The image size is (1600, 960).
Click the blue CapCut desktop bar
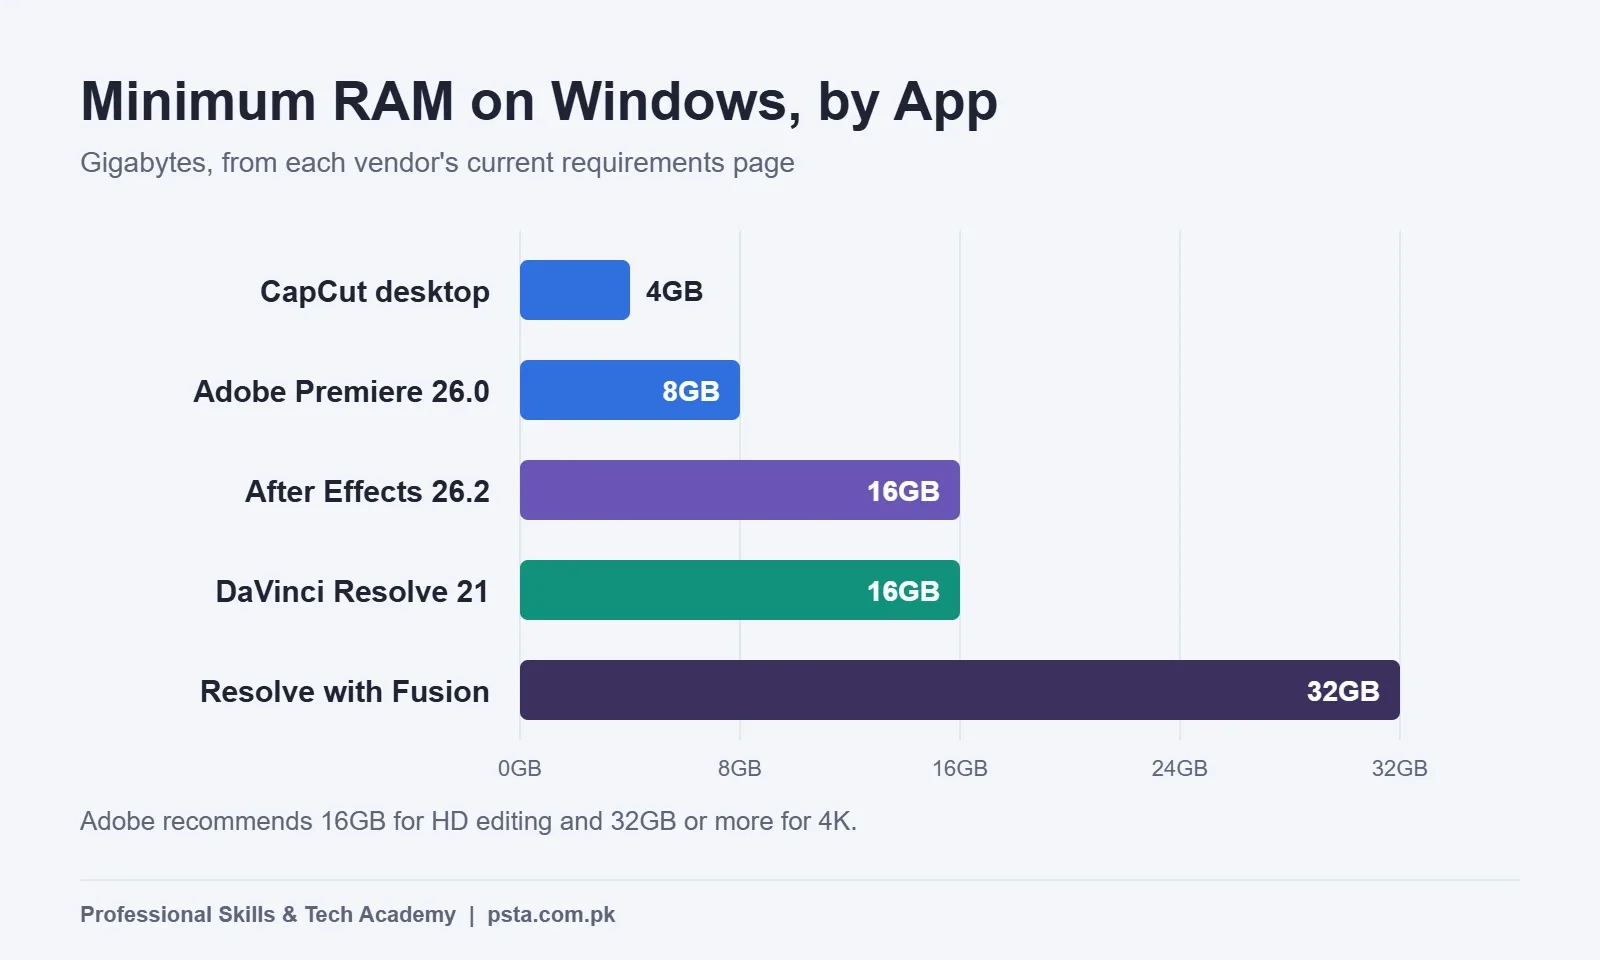click(575, 290)
